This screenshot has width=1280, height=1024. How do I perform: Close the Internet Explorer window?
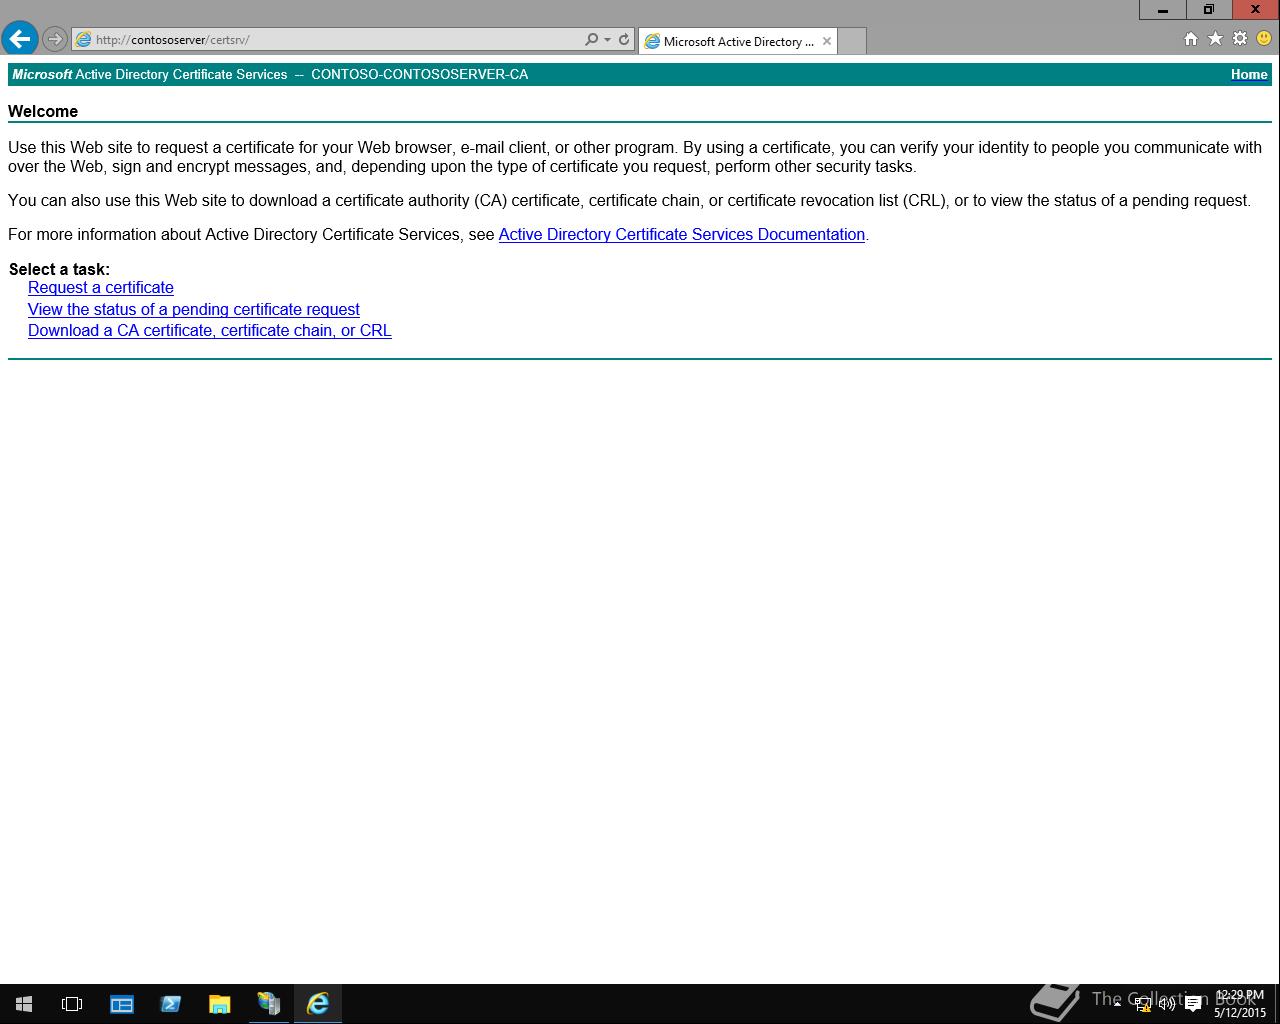[1256, 9]
